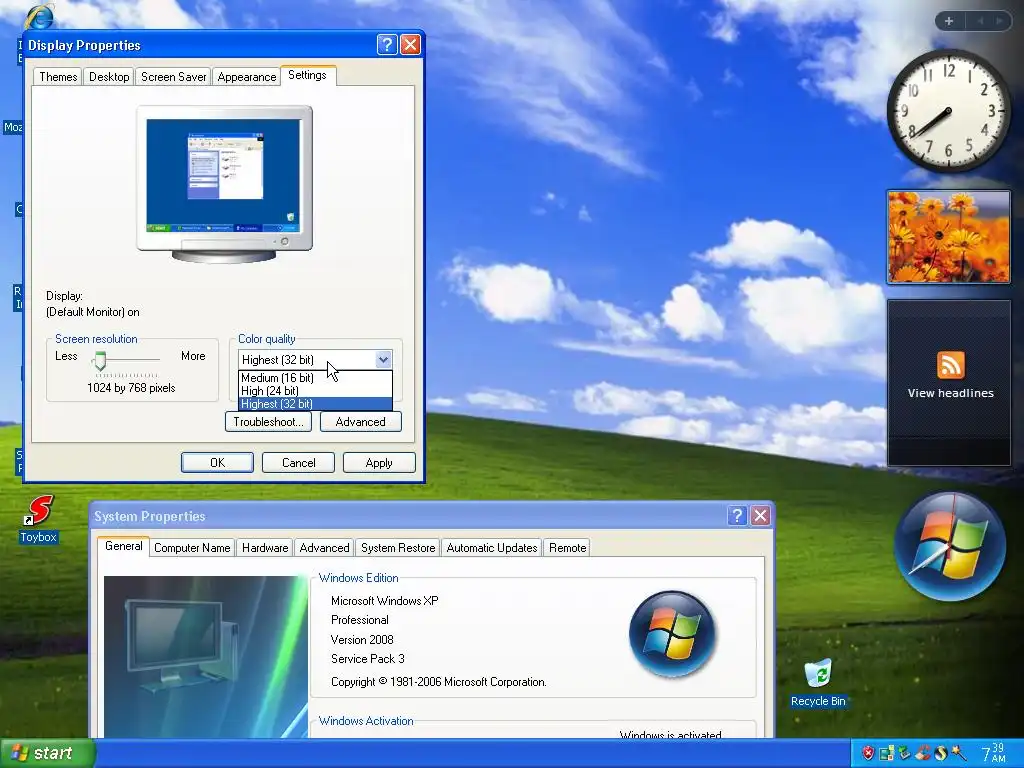This screenshot has width=1024, height=768.
Task: Open the Internet Explorer desktop icon
Action: (39, 16)
